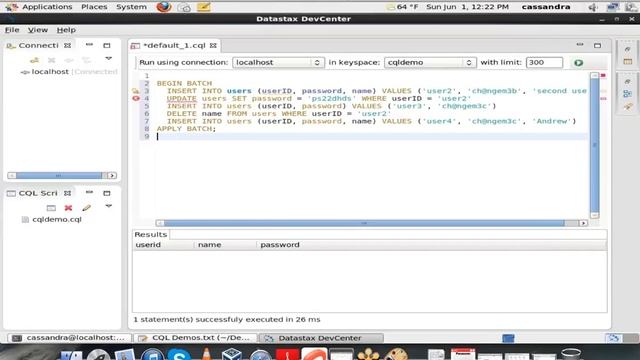Open the keyspace dropdown showing cqldemo
This screenshot has width=640, height=360.
[430, 62]
